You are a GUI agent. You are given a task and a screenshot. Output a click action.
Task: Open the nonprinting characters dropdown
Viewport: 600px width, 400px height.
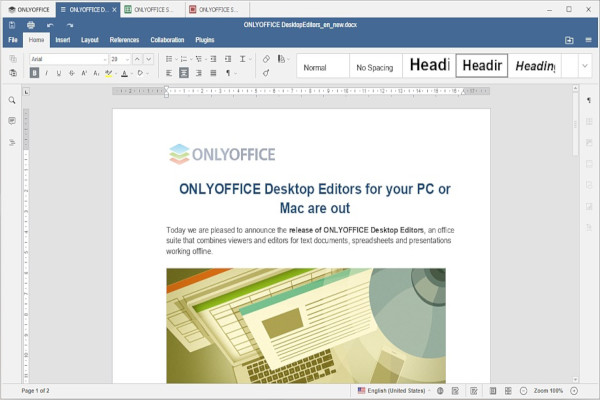pyautogui.click(x=236, y=73)
